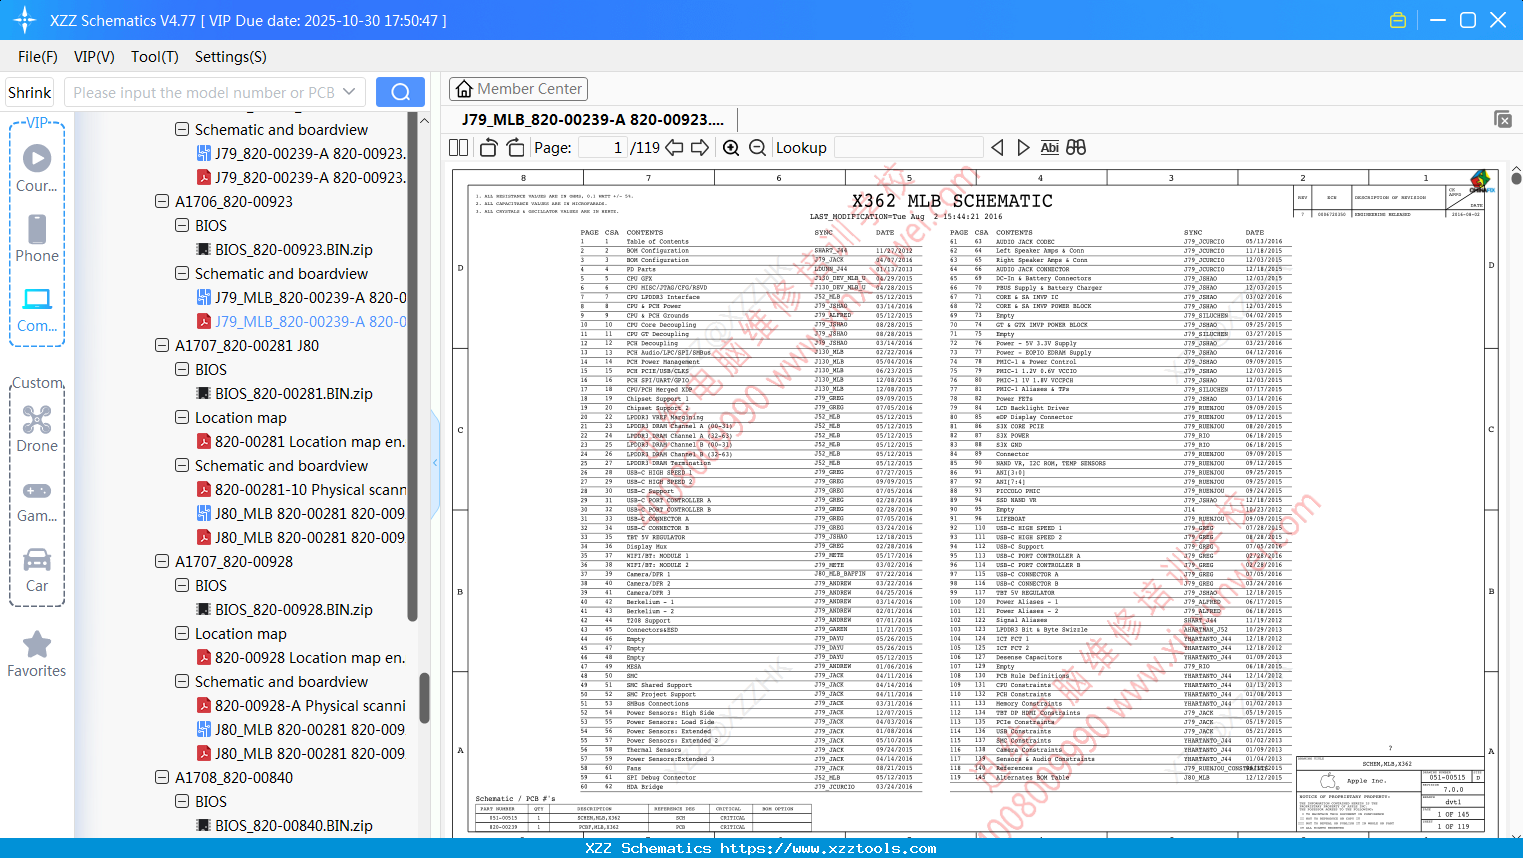Zoom in on the schematic
Screen dimensions: 1523x858
(x=731, y=147)
